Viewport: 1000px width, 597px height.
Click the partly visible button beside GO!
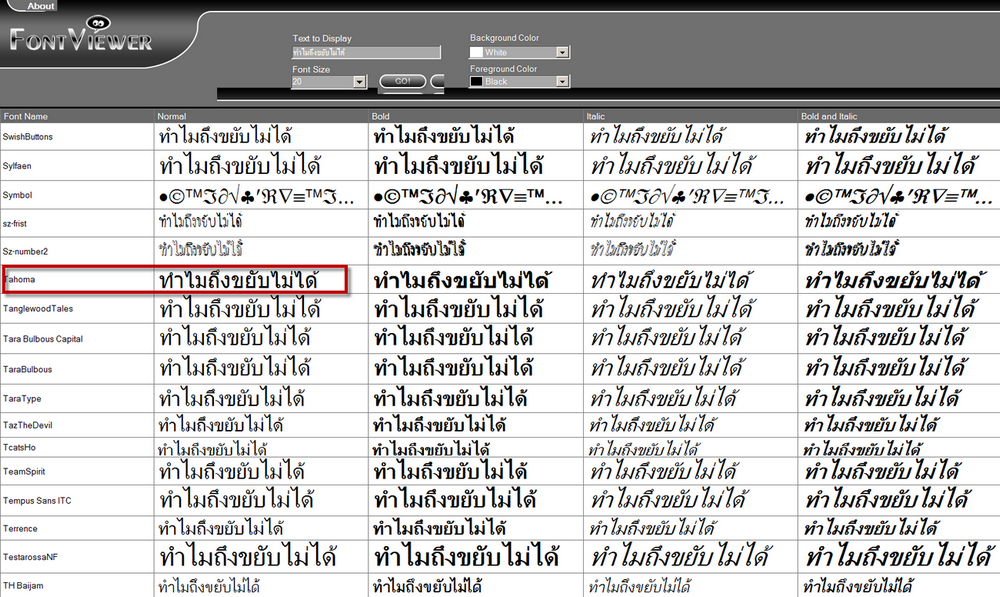(438, 82)
